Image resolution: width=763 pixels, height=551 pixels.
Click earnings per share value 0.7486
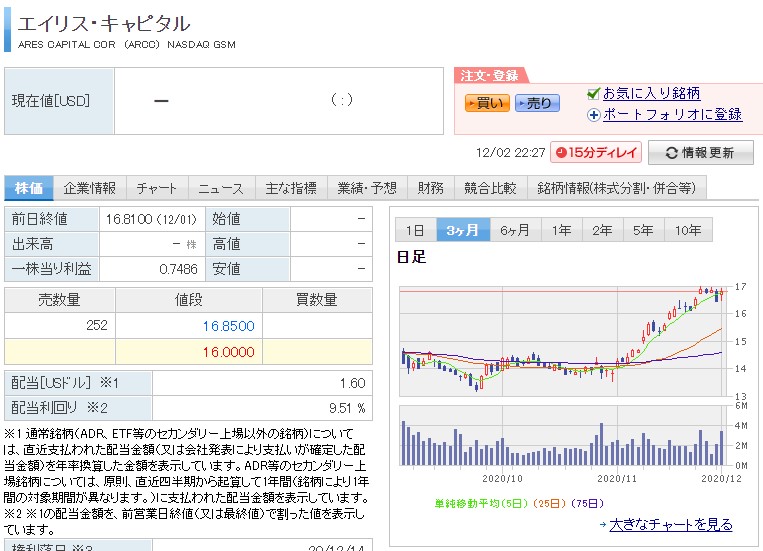pyautogui.click(x=178, y=269)
